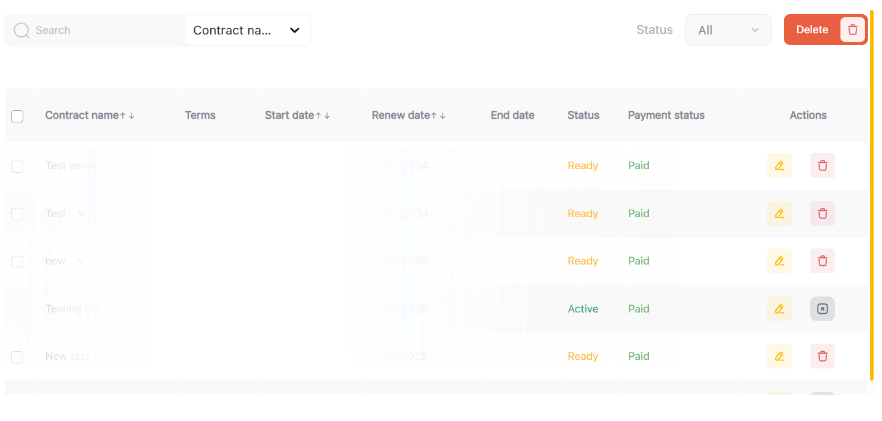The width and height of the screenshot is (882, 421).
Task: Sort Contract name ascending with up arrow
Action: (x=123, y=116)
